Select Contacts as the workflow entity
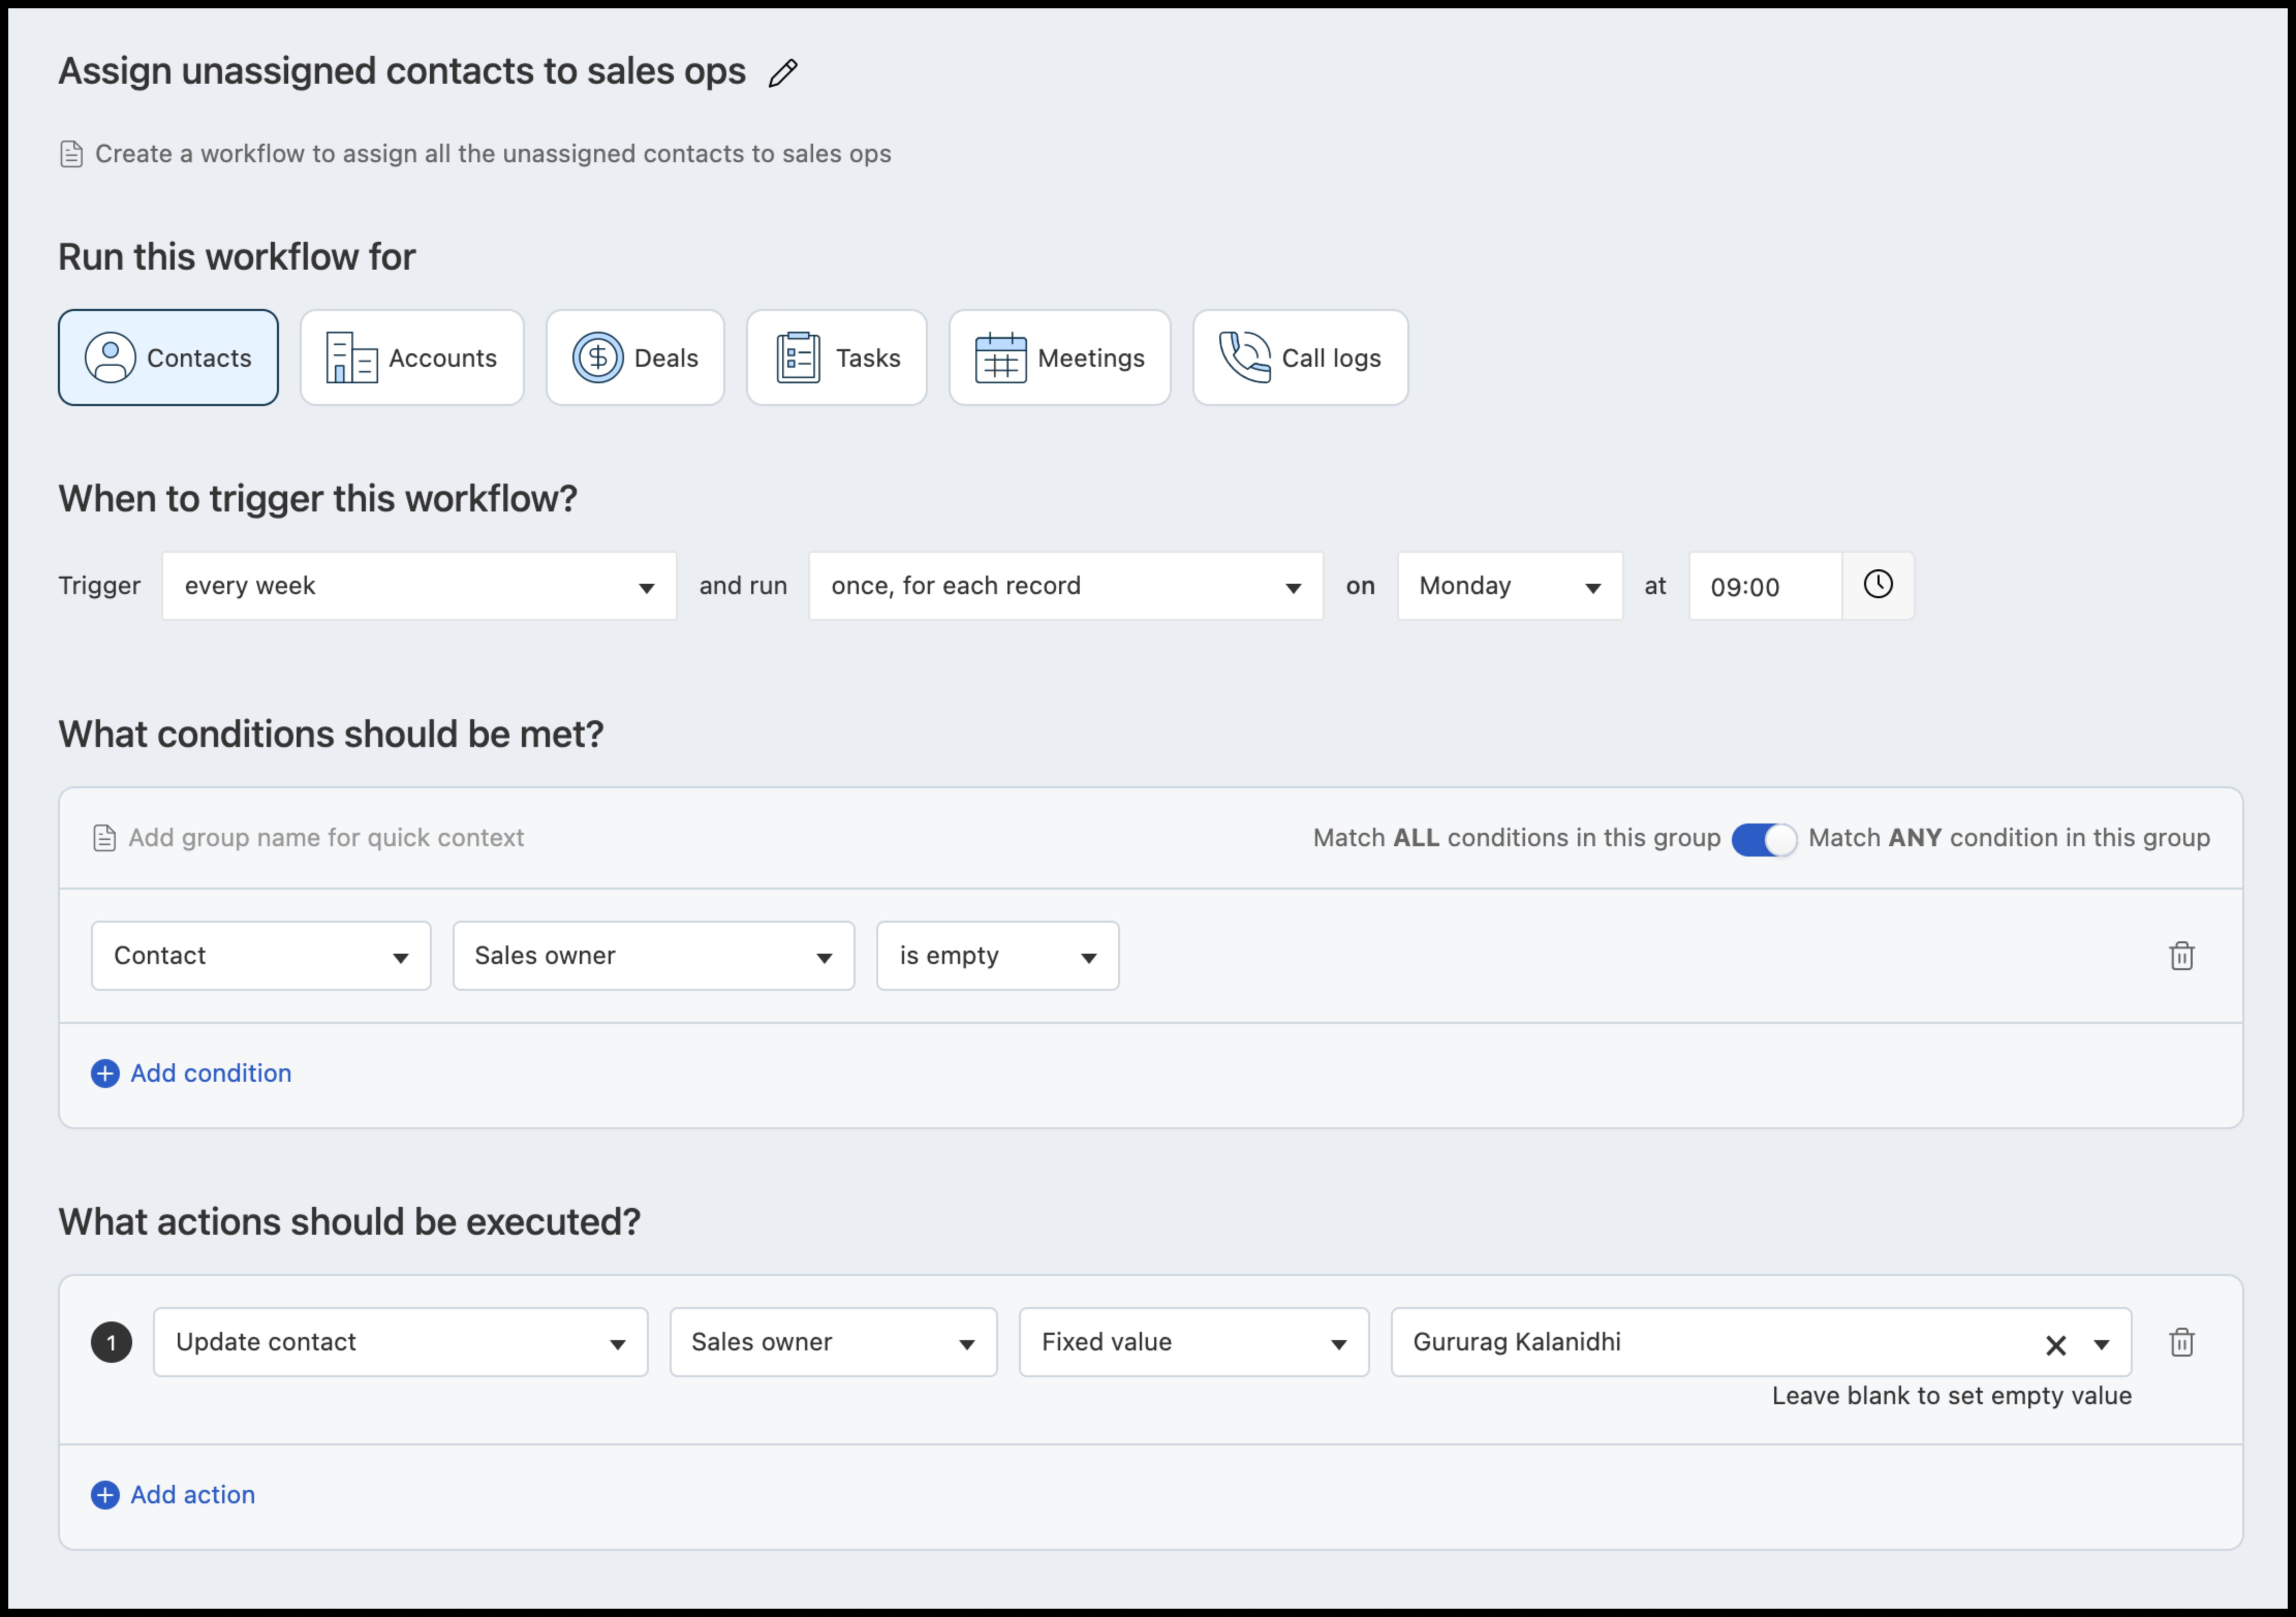The height and width of the screenshot is (1617, 2296). click(x=168, y=357)
